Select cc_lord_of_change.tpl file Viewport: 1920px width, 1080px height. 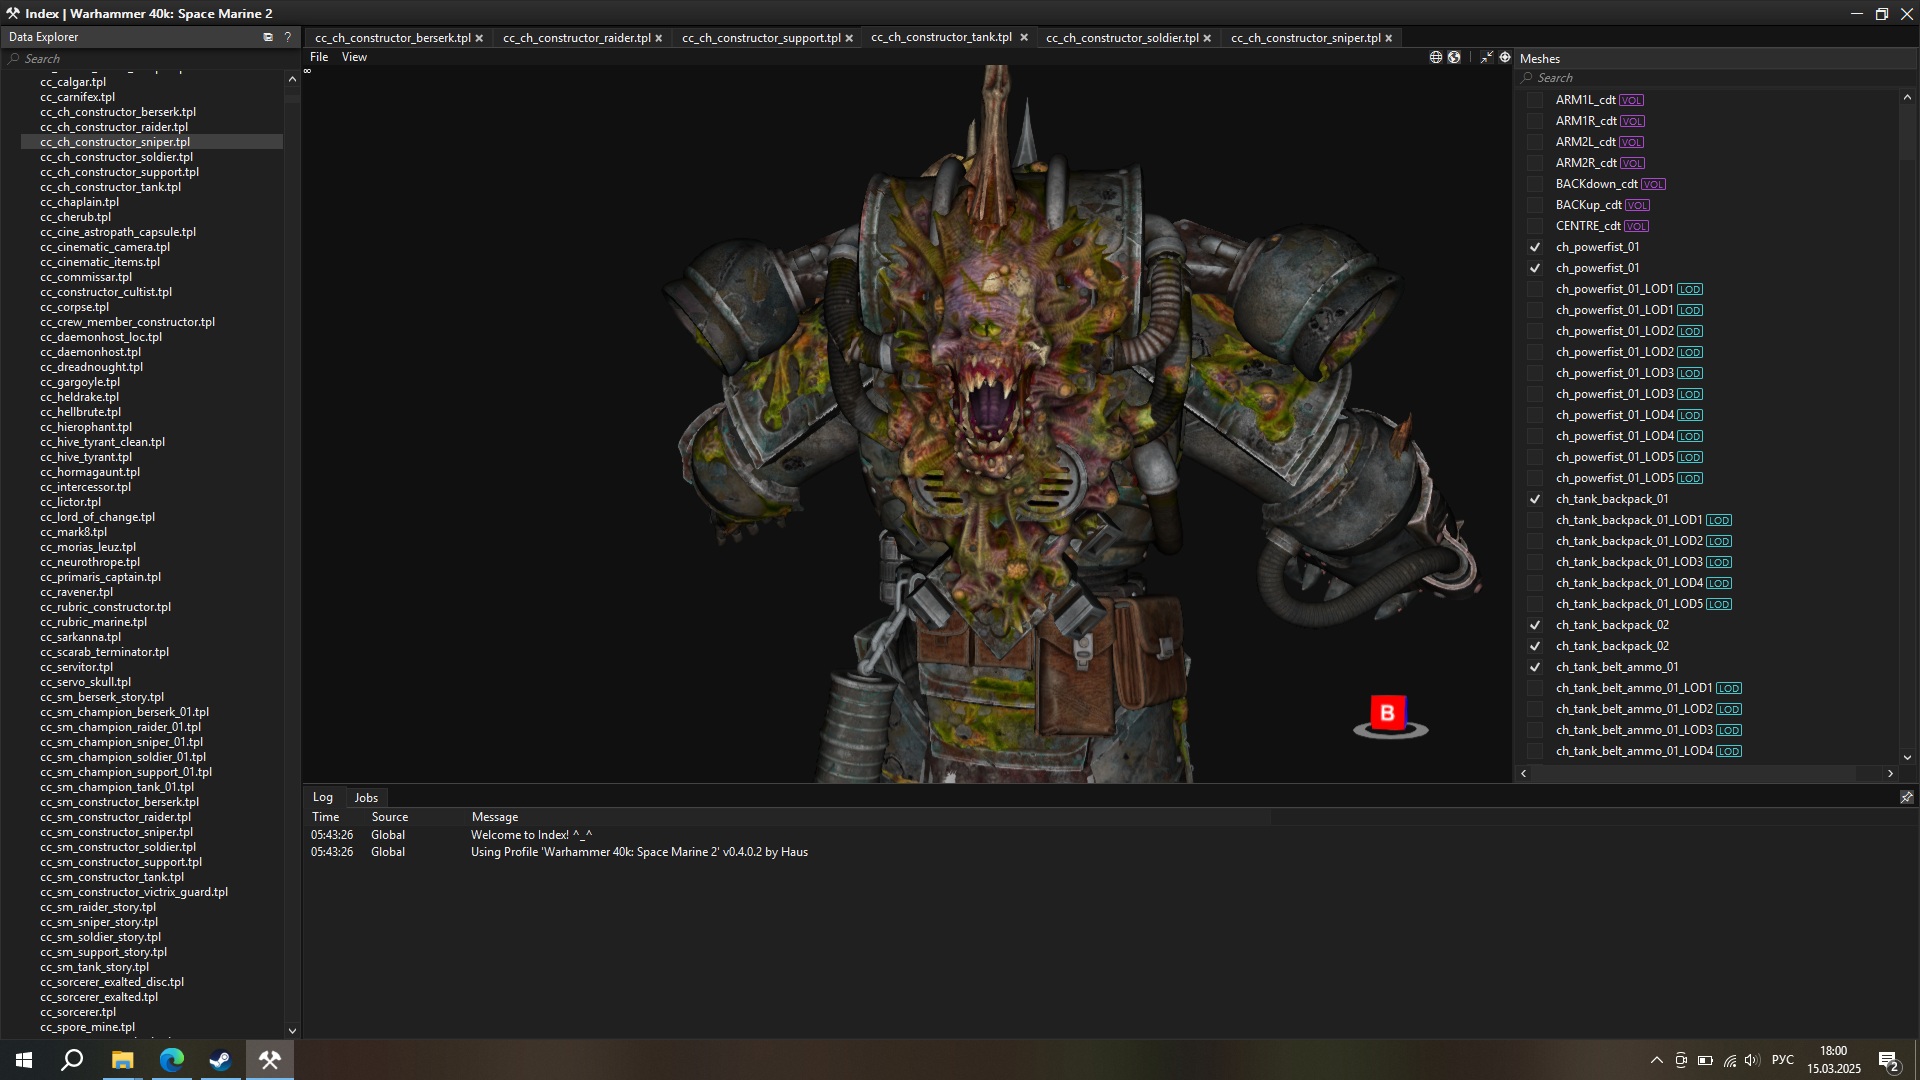click(97, 517)
